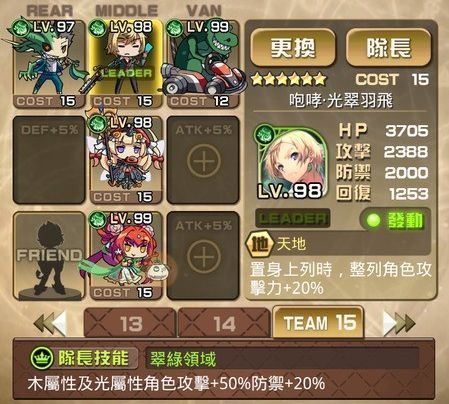Select the TEAM 15 tab
Viewport: 449px width, 404px height.
[318, 322]
